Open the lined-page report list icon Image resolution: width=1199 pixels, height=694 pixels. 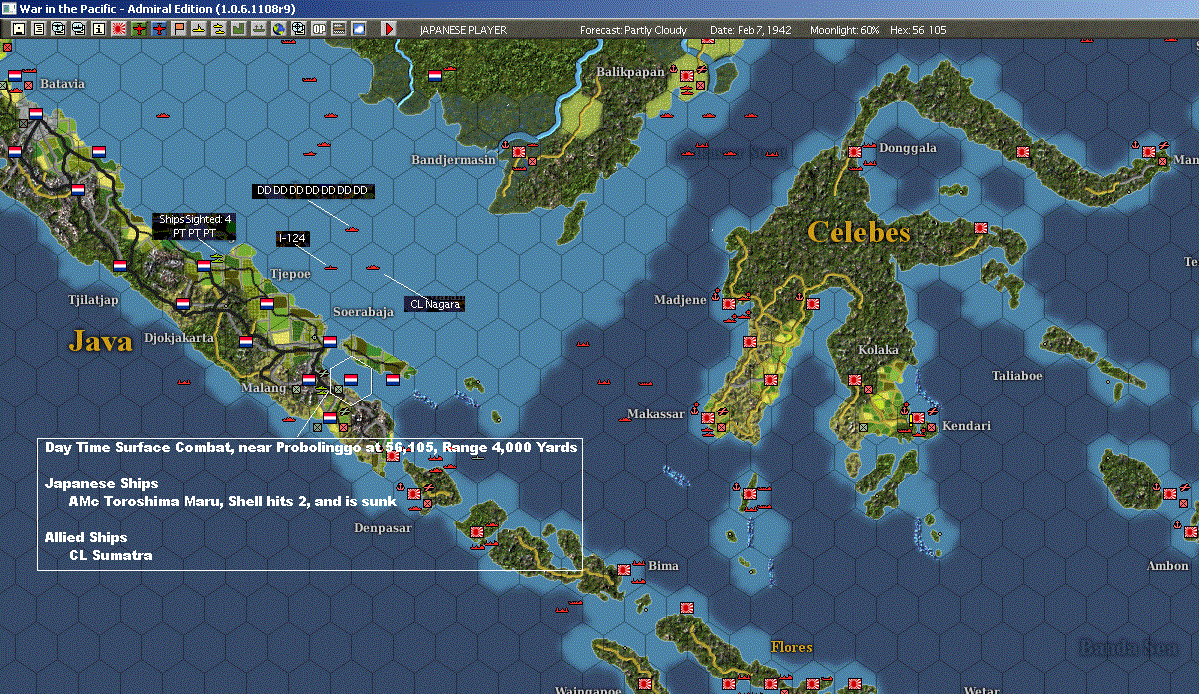[x=39, y=29]
